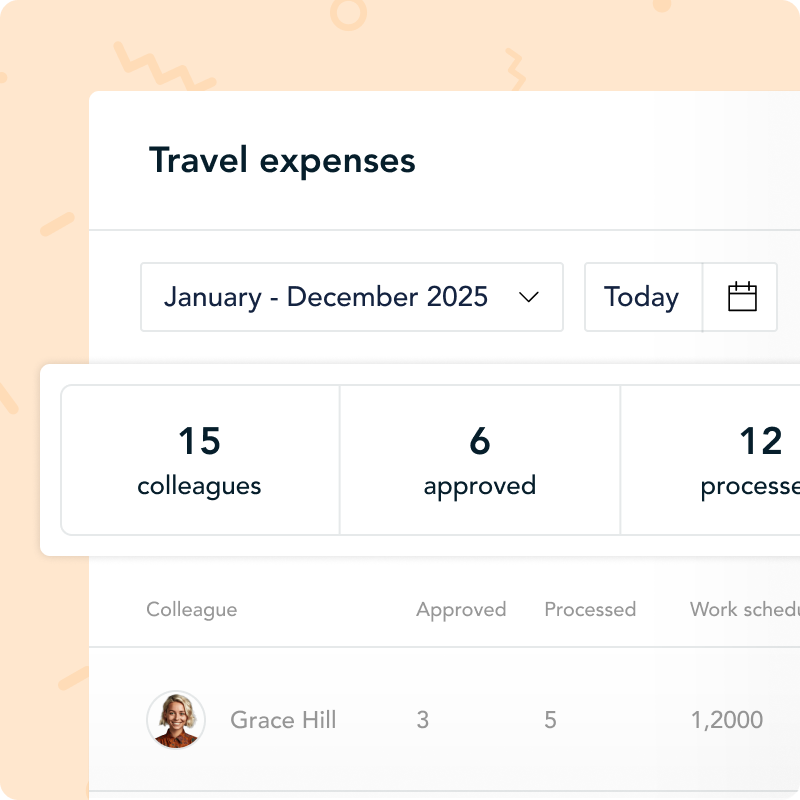Click the number 15 above colleagues

click(x=199, y=441)
